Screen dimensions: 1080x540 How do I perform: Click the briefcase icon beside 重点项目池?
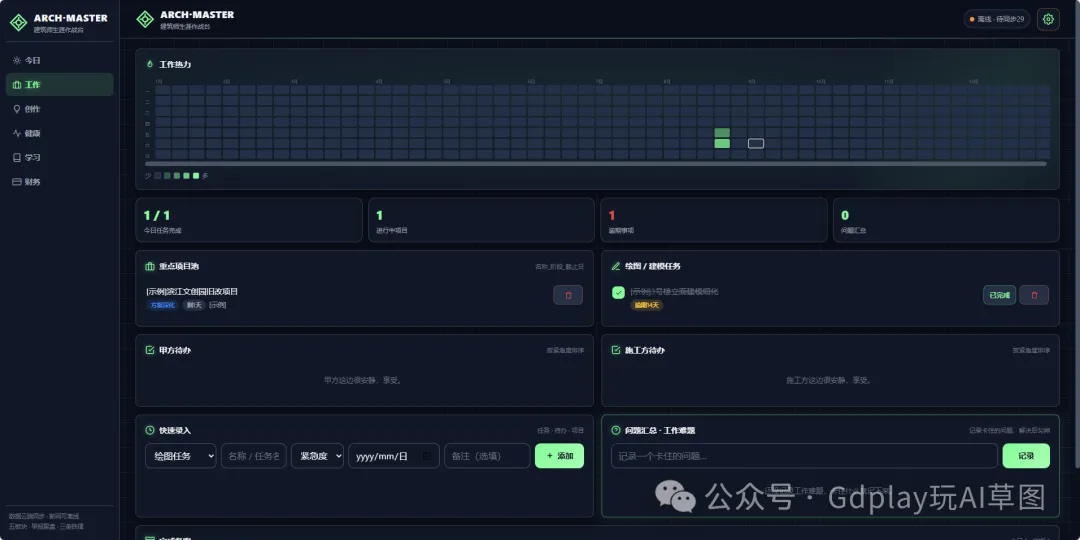click(x=149, y=266)
